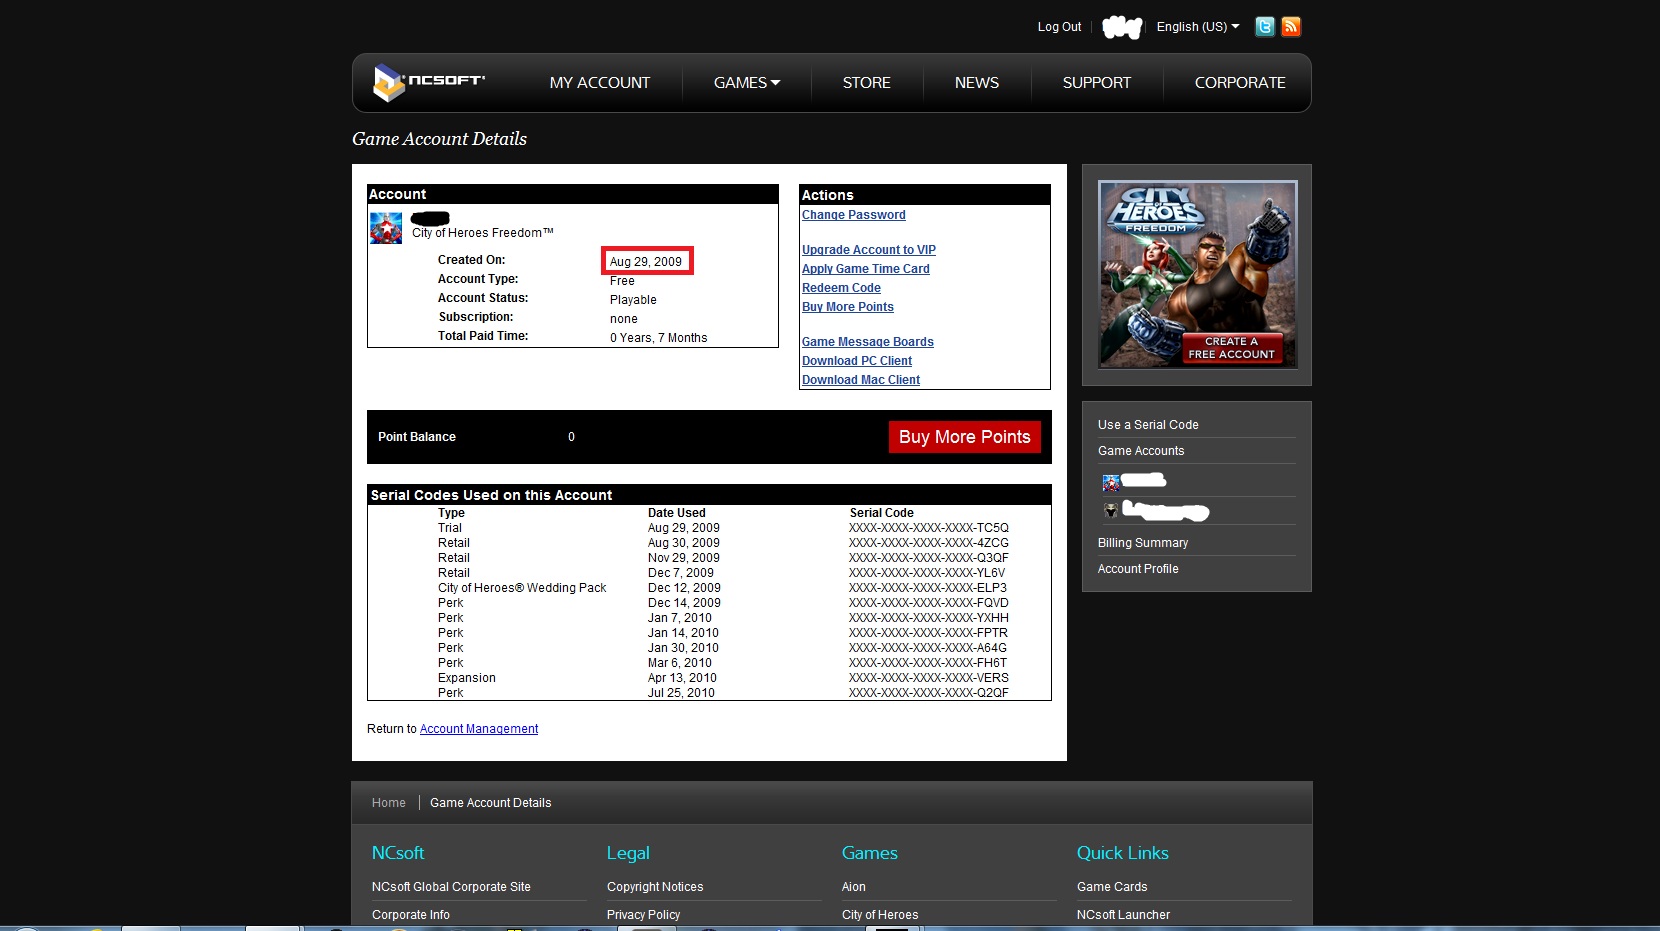The height and width of the screenshot is (931, 1660).
Task: Click the serial code ending in ELP3
Action: 928,588
